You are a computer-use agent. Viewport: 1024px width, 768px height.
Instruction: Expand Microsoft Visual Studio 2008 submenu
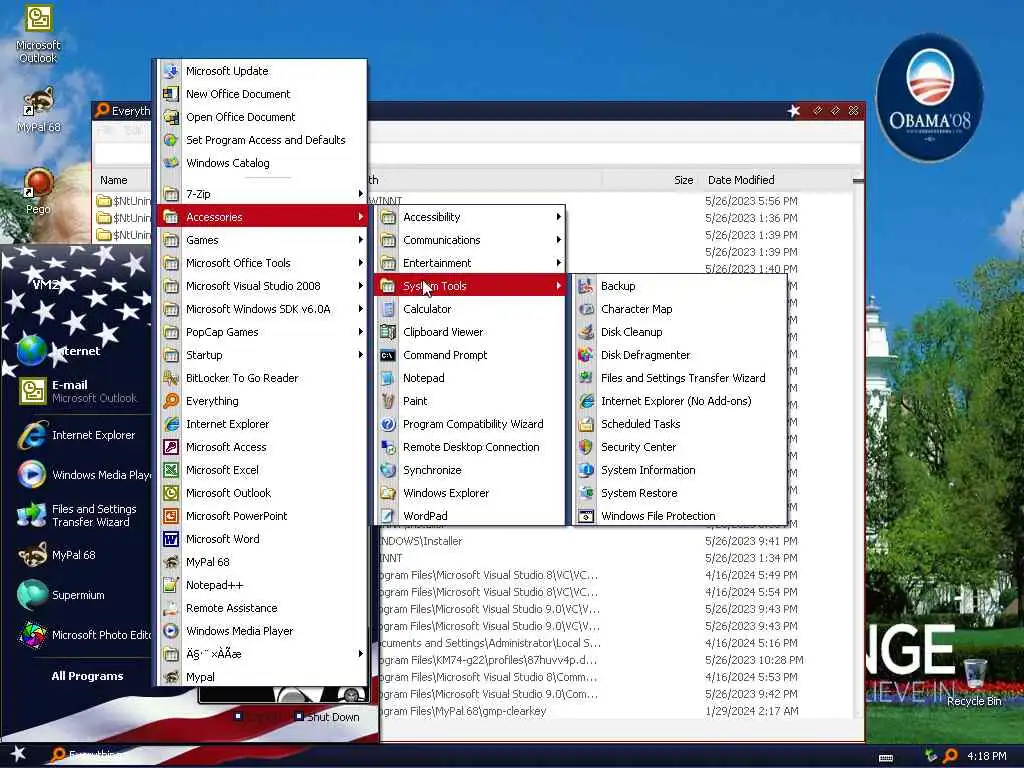(x=262, y=286)
